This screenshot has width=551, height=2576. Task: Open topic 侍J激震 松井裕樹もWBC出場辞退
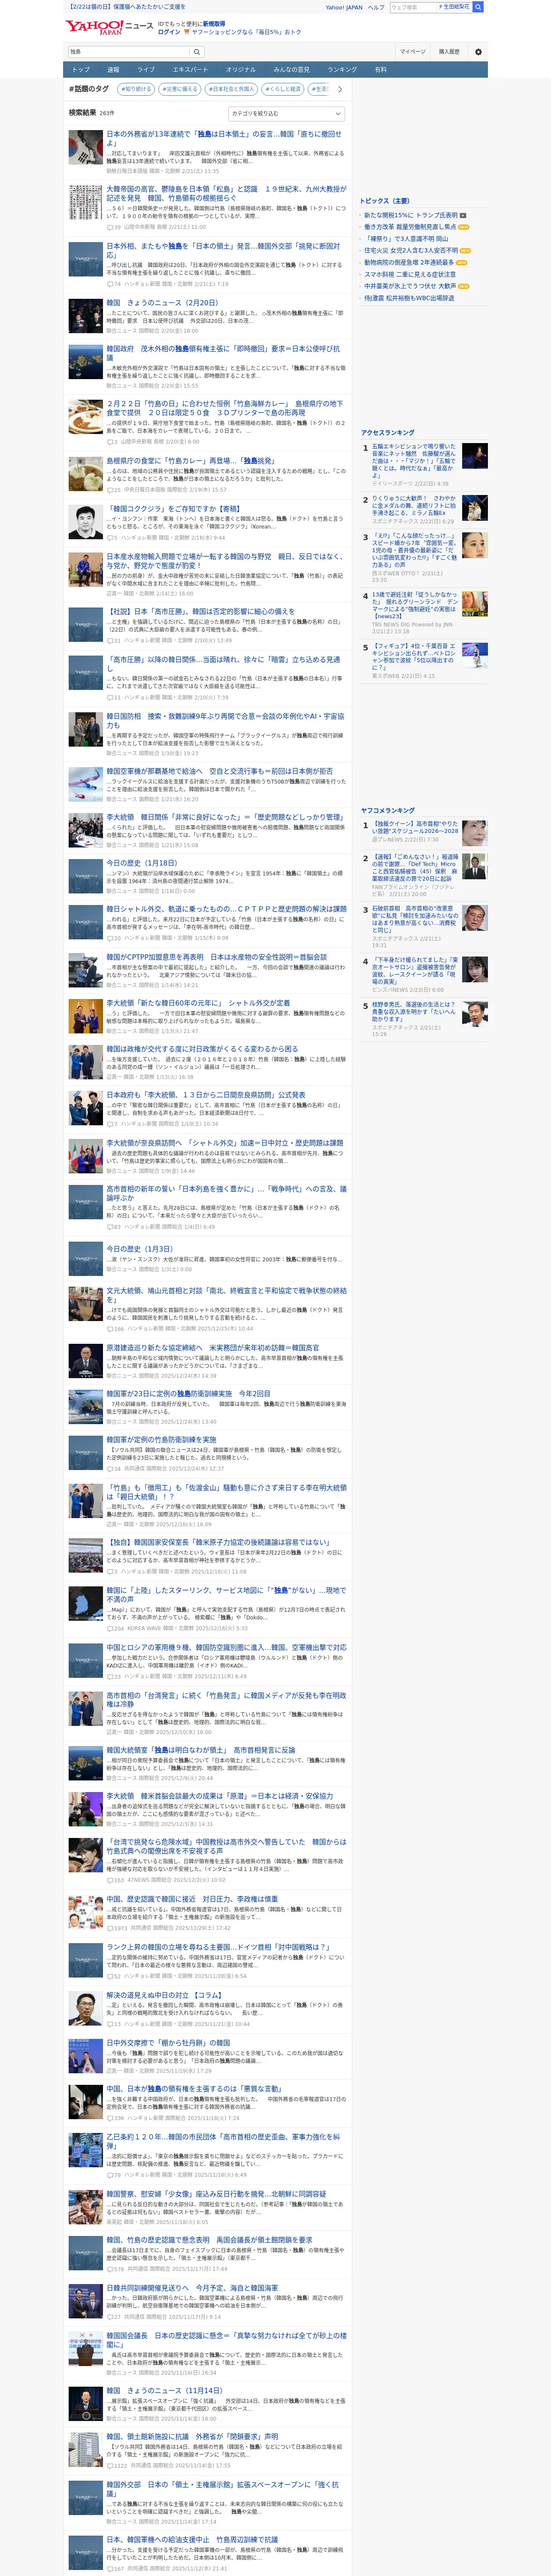409,298
